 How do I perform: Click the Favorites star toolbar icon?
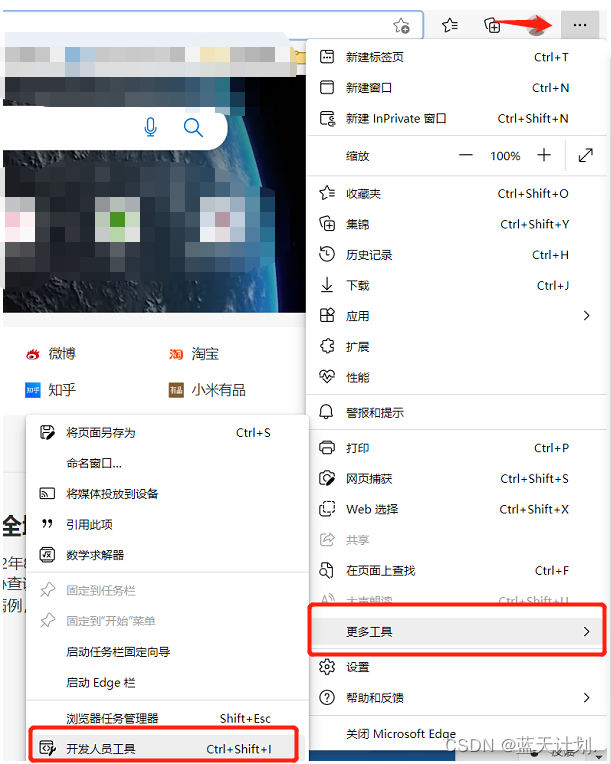pos(449,25)
